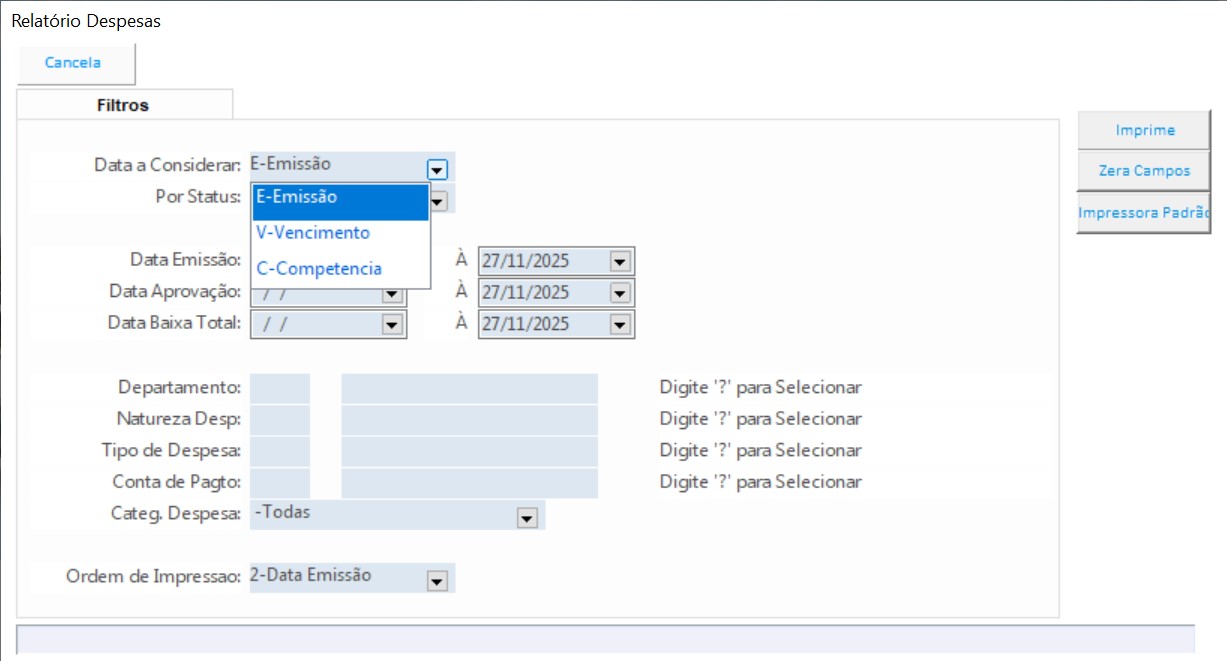Select E-Emissão from the open list
The image size is (1227, 661).
[340, 198]
